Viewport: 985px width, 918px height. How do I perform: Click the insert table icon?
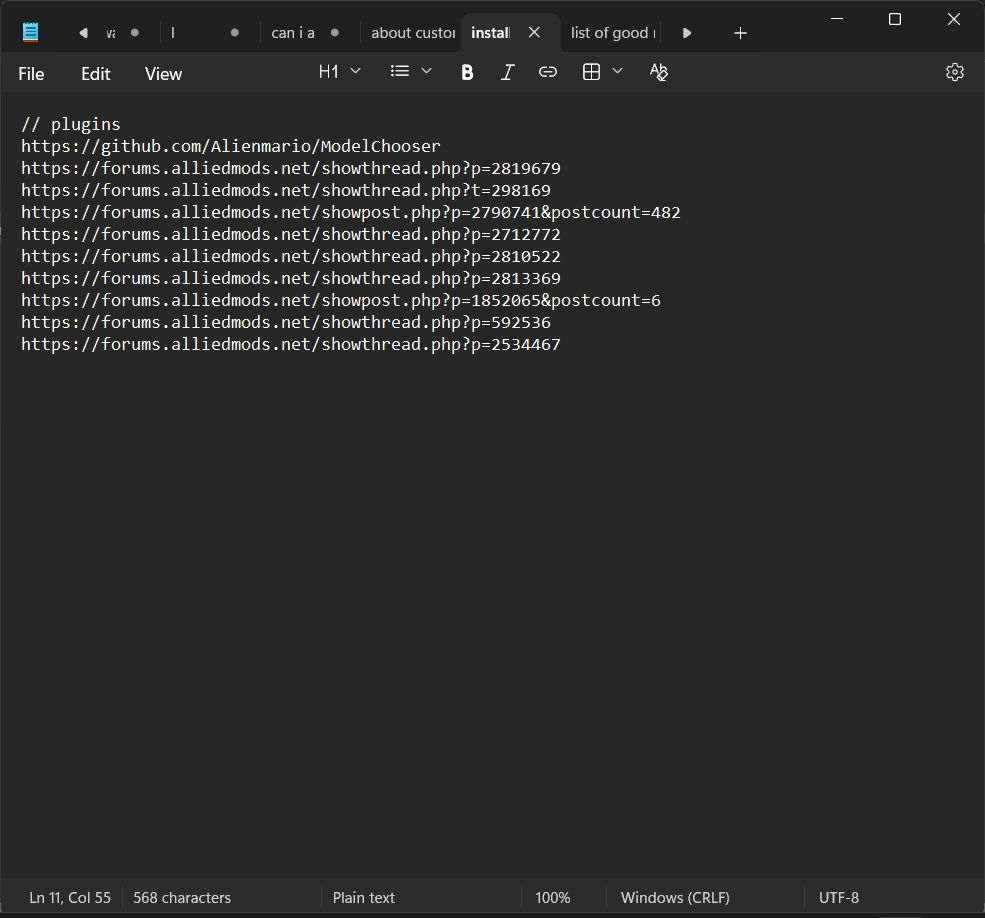pyautogui.click(x=591, y=72)
